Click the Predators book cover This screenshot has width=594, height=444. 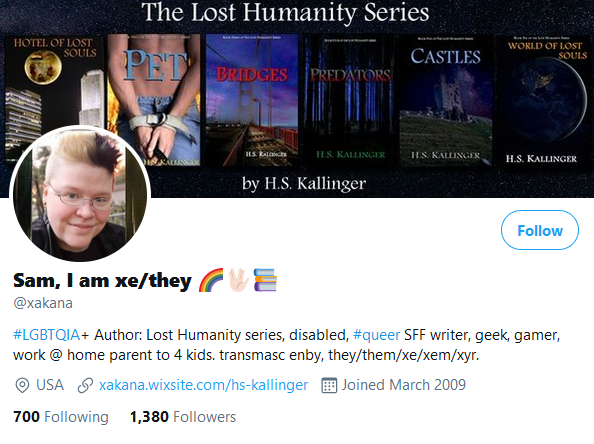[350, 100]
